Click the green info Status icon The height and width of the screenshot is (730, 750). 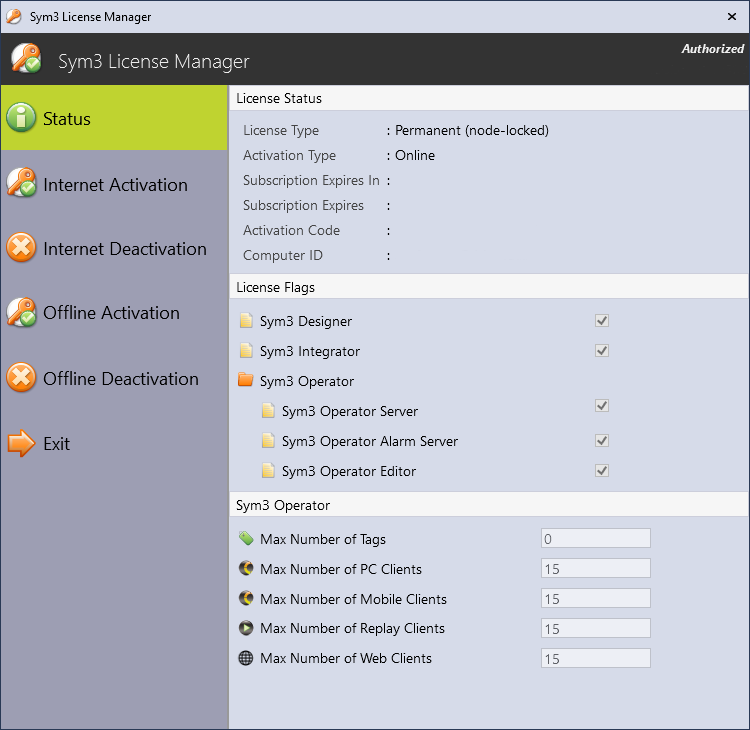pos(21,117)
